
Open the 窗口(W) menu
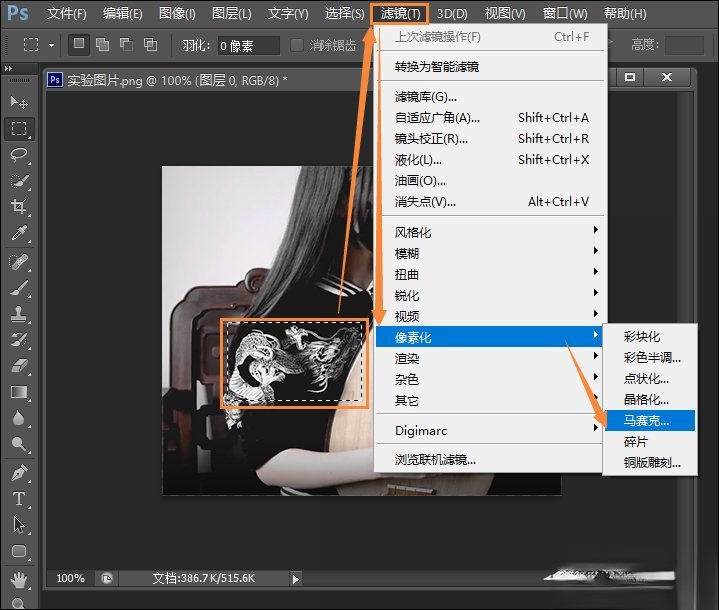click(x=564, y=13)
